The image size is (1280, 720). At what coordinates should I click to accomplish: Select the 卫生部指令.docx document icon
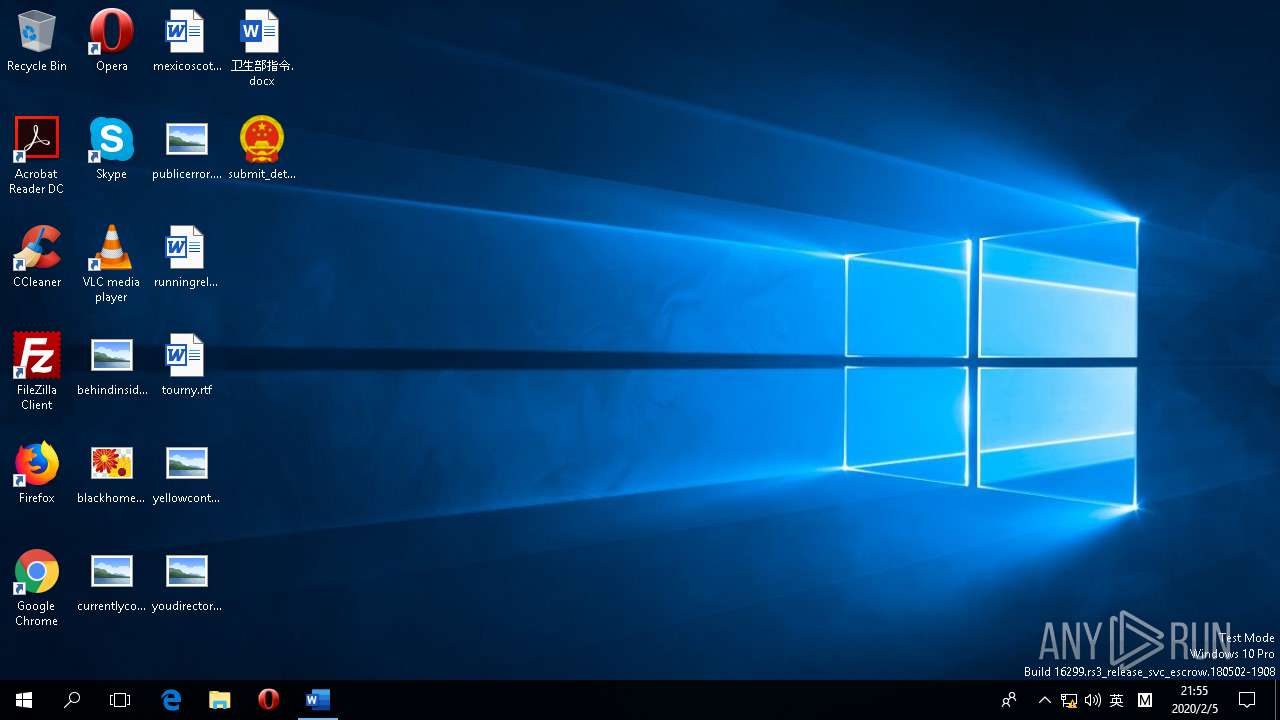[262, 48]
